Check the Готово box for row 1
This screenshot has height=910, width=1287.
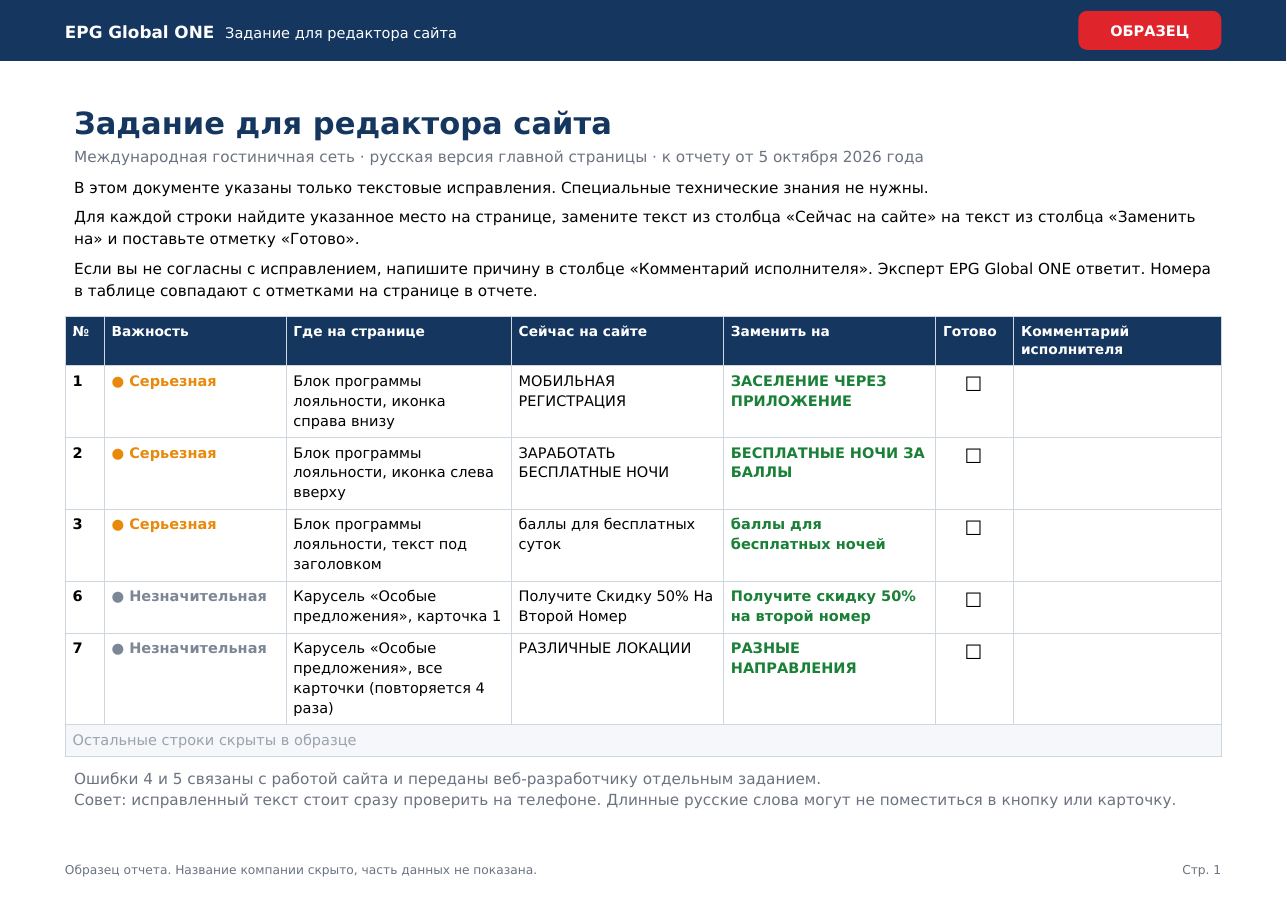(x=973, y=383)
